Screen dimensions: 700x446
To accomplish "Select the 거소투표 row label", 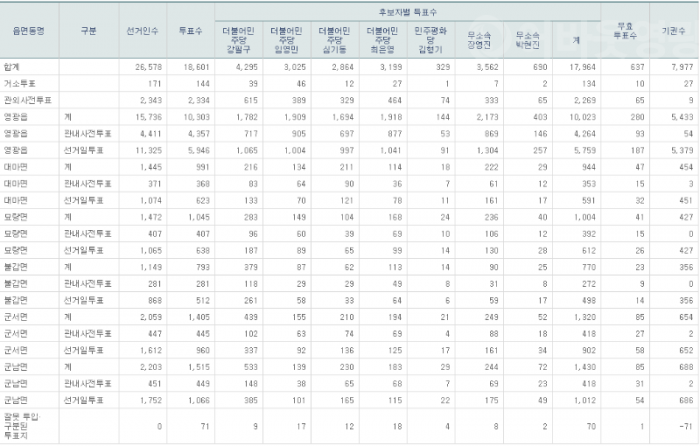I will tap(19, 83).
